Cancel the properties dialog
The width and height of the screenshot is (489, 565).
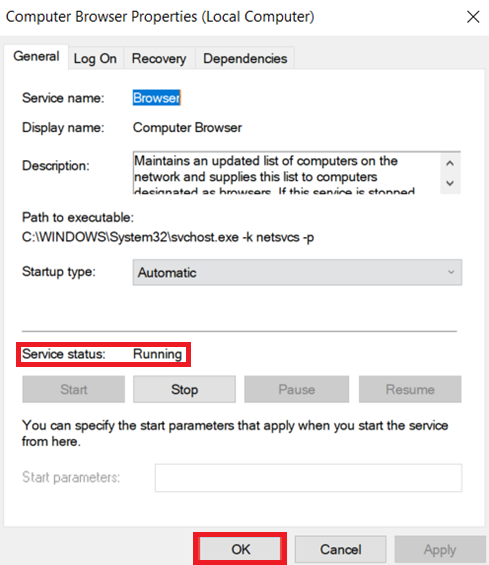point(341,550)
